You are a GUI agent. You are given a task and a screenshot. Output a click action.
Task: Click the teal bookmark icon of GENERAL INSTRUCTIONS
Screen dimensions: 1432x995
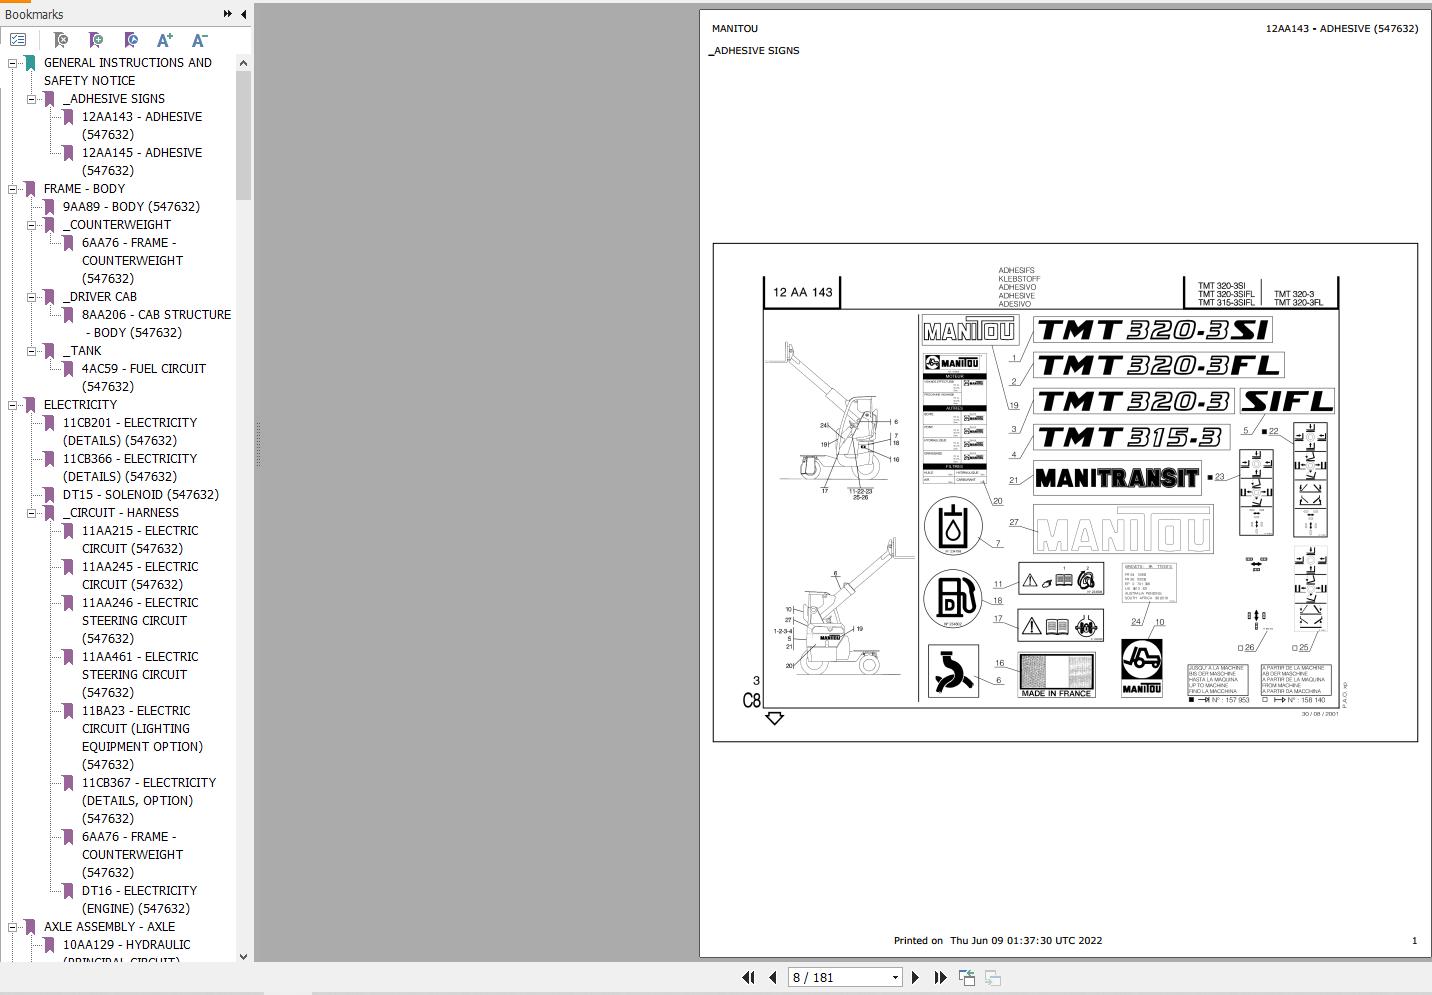(x=30, y=63)
